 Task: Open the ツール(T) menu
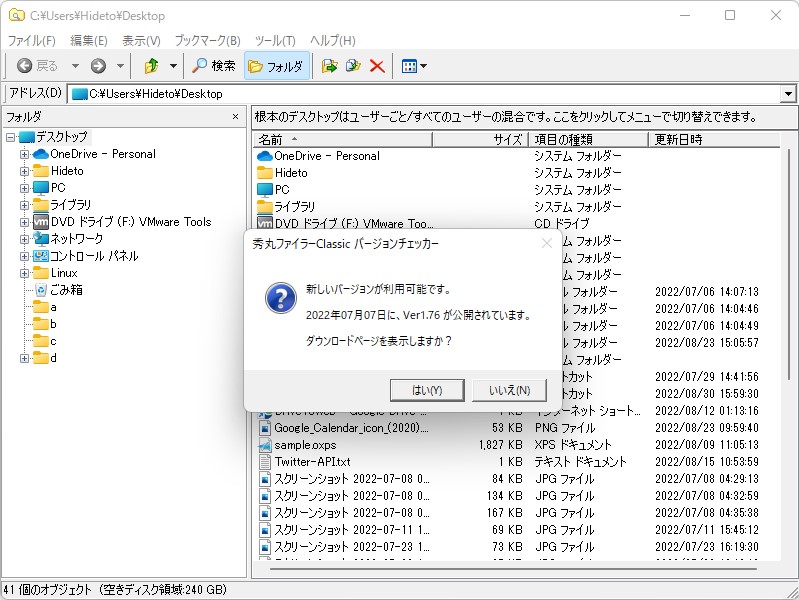[275, 40]
